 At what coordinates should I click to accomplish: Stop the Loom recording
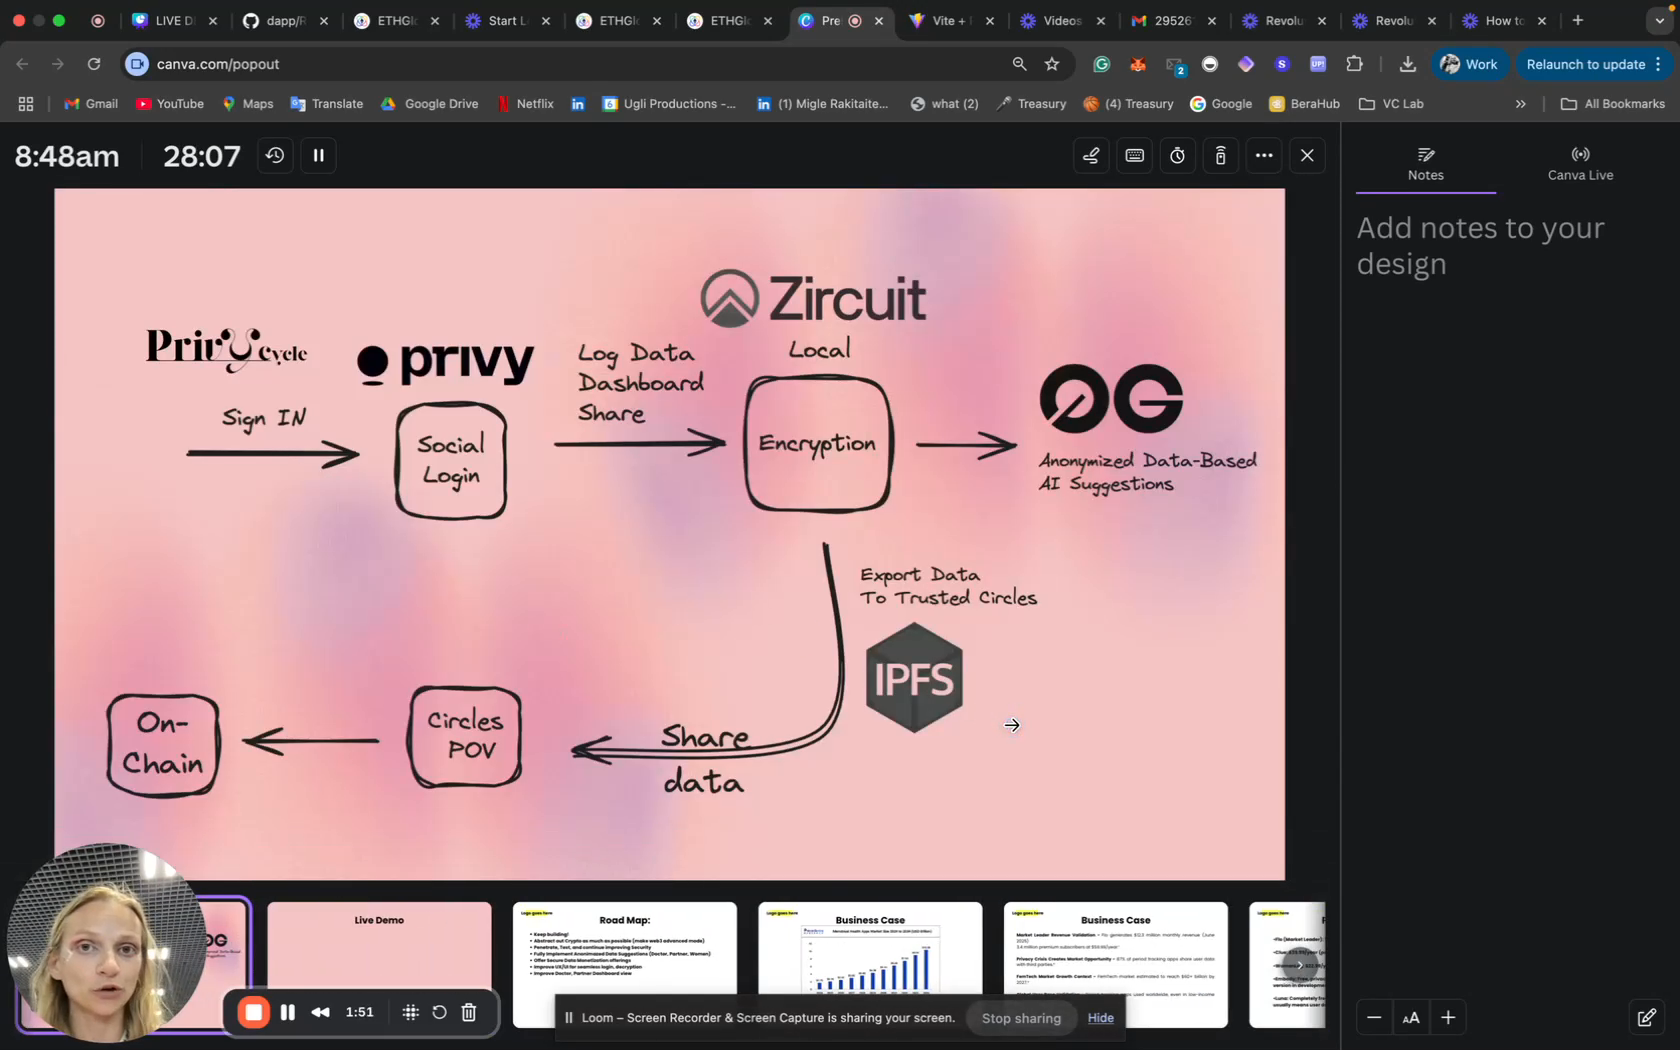(x=254, y=1012)
